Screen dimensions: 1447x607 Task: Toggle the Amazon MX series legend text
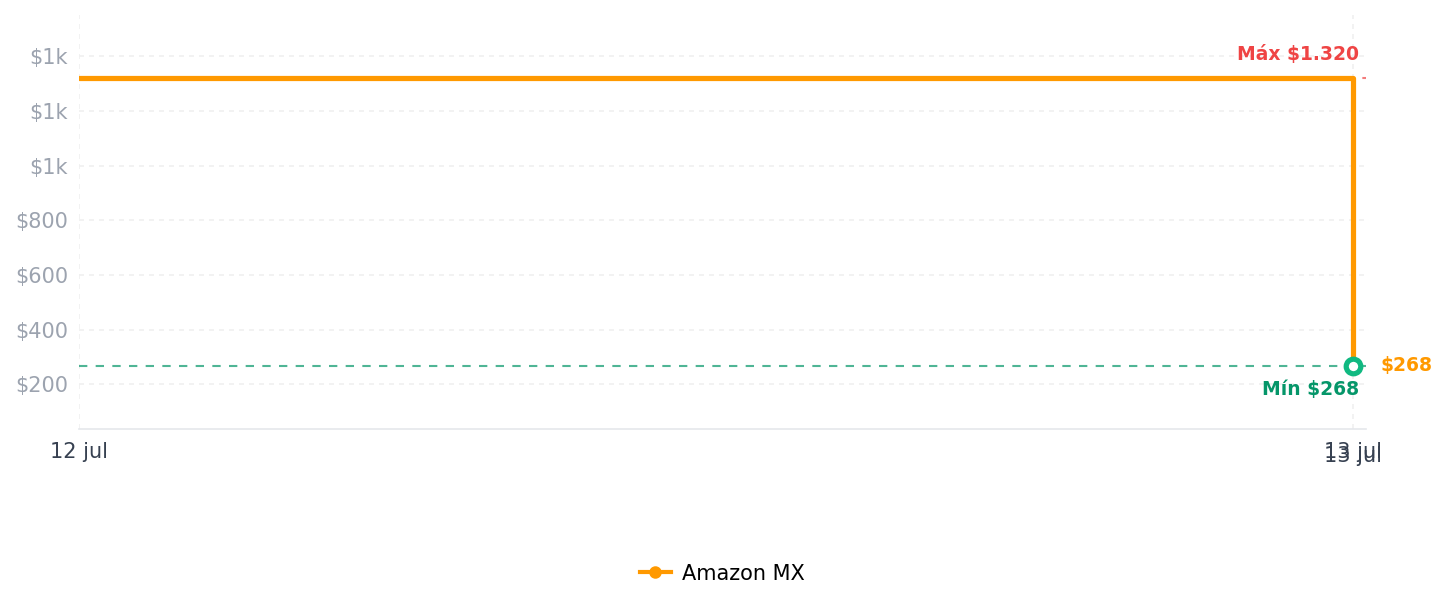click(743, 573)
